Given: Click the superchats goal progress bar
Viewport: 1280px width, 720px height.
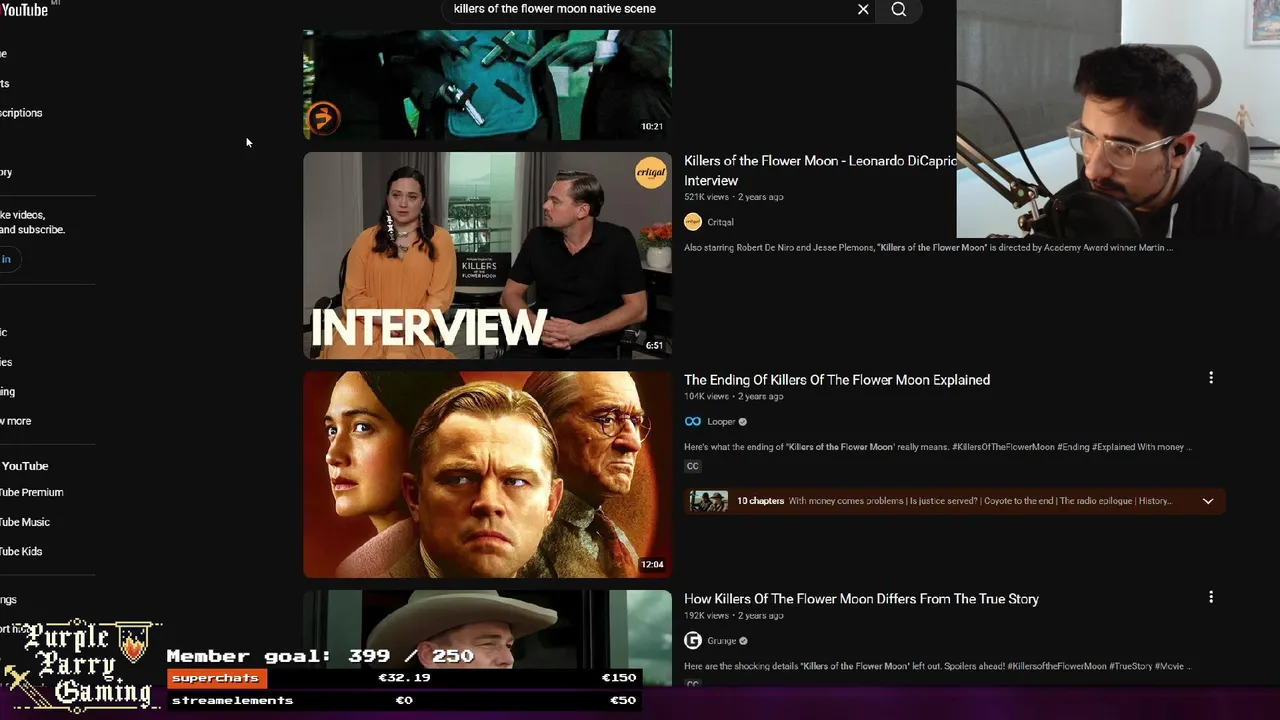Looking at the screenshot, I should (403, 678).
